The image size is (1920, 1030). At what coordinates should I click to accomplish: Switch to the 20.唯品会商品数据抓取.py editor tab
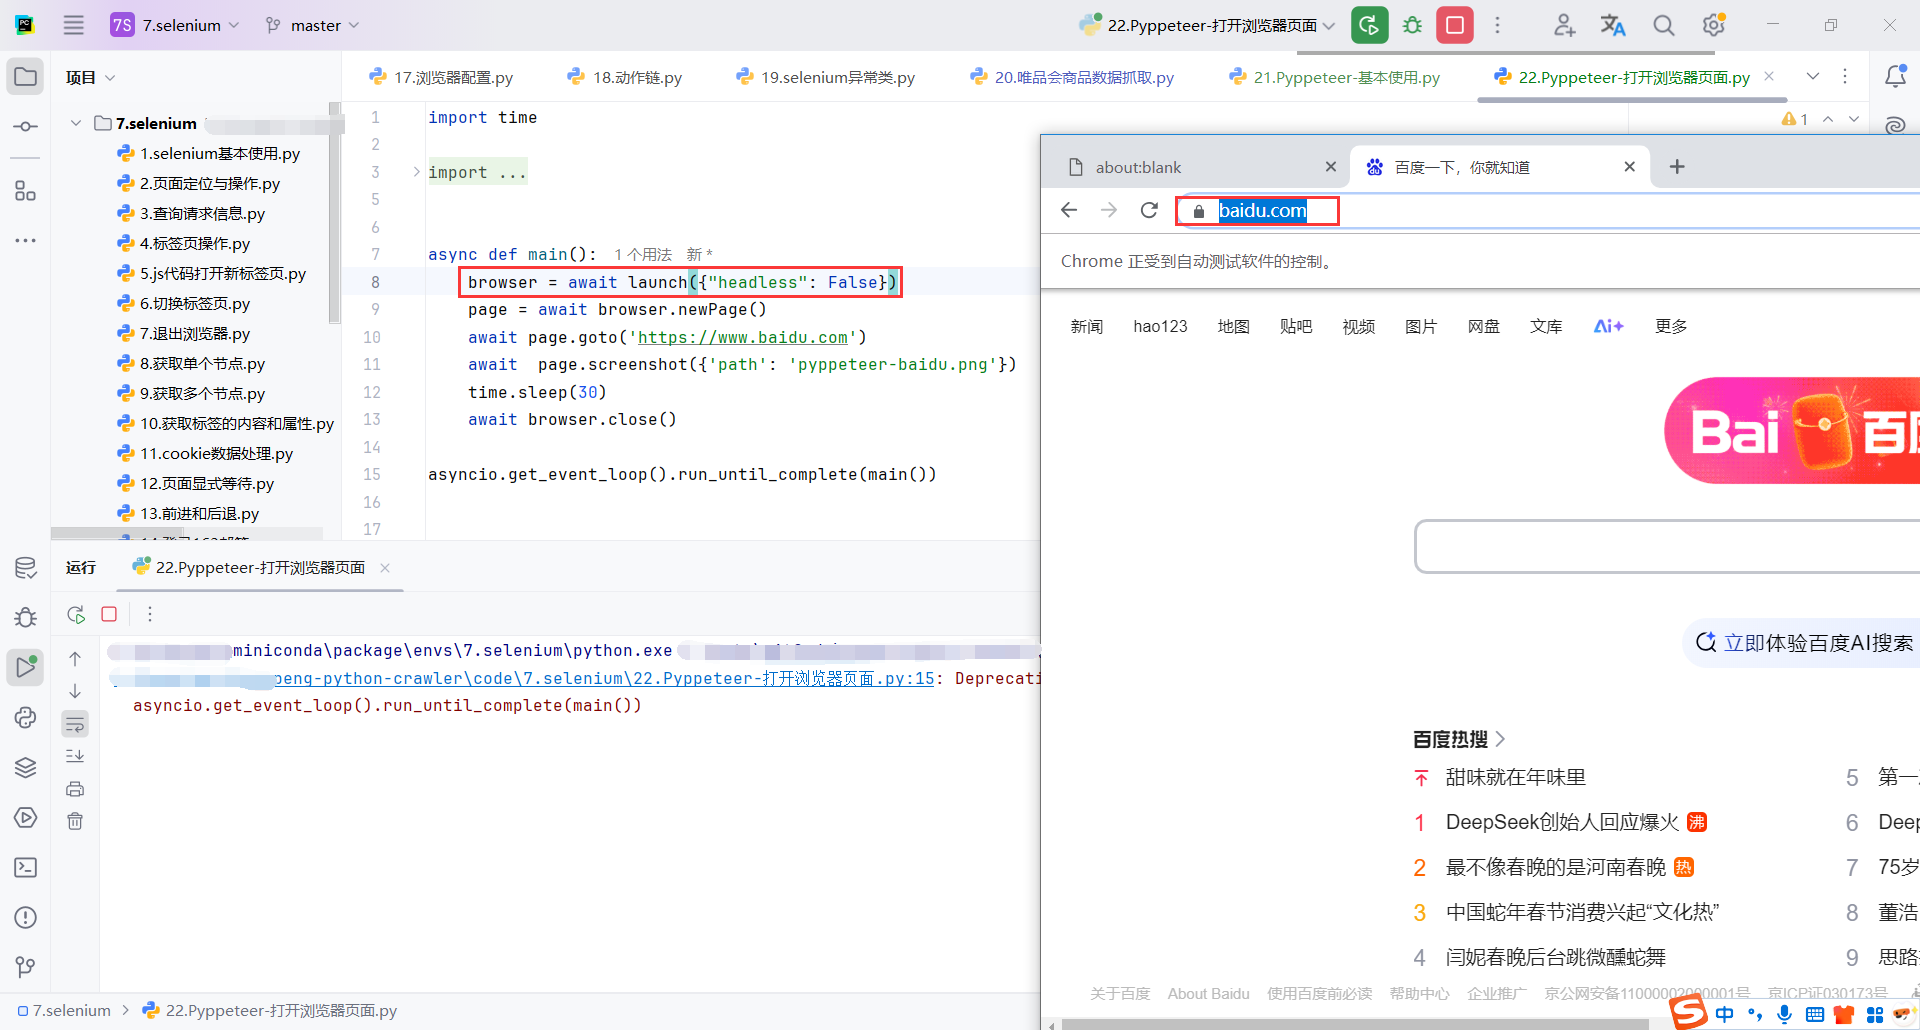[1072, 77]
